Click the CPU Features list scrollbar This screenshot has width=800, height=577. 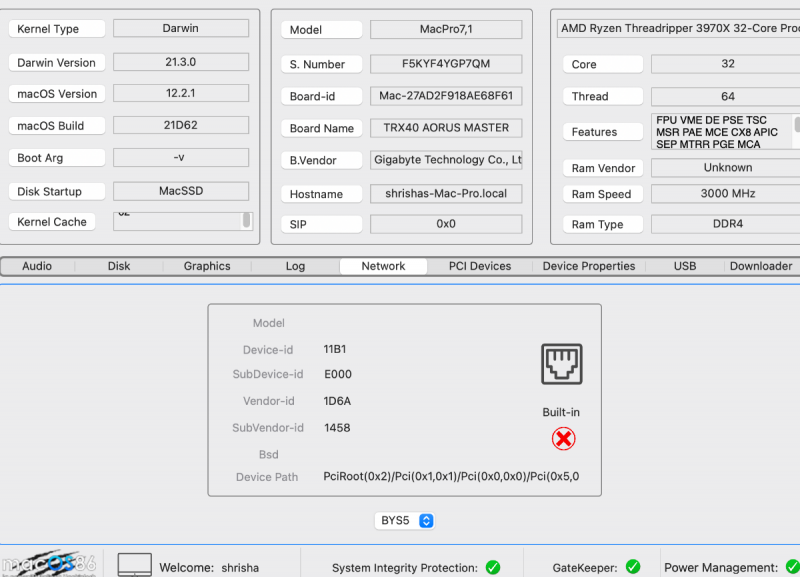coord(797,125)
